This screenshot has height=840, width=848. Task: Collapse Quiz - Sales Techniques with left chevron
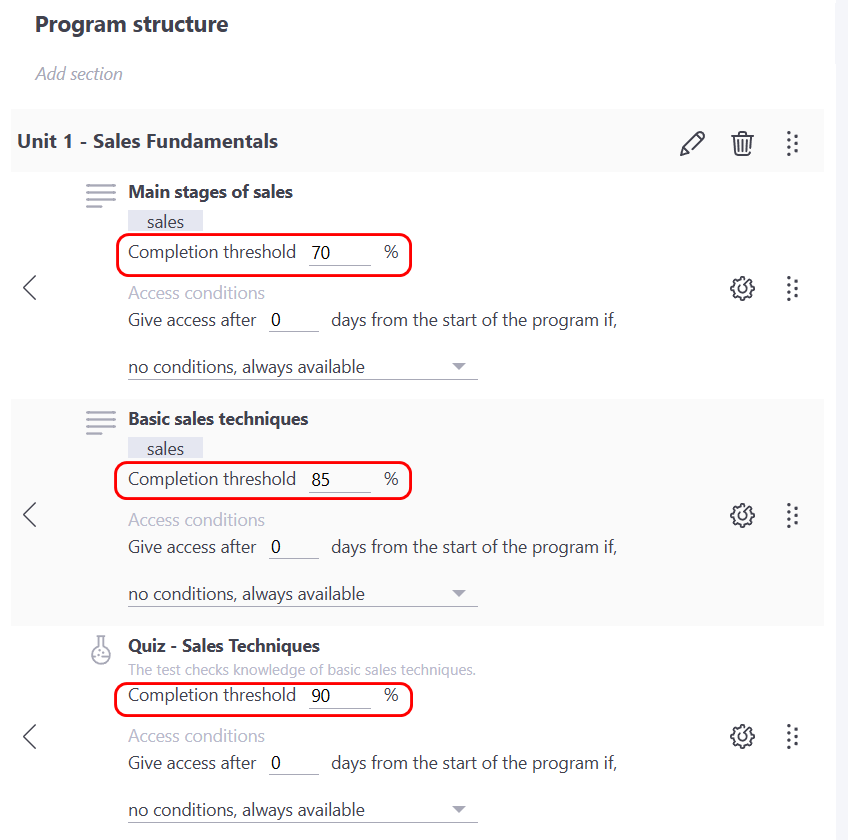pos(30,737)
